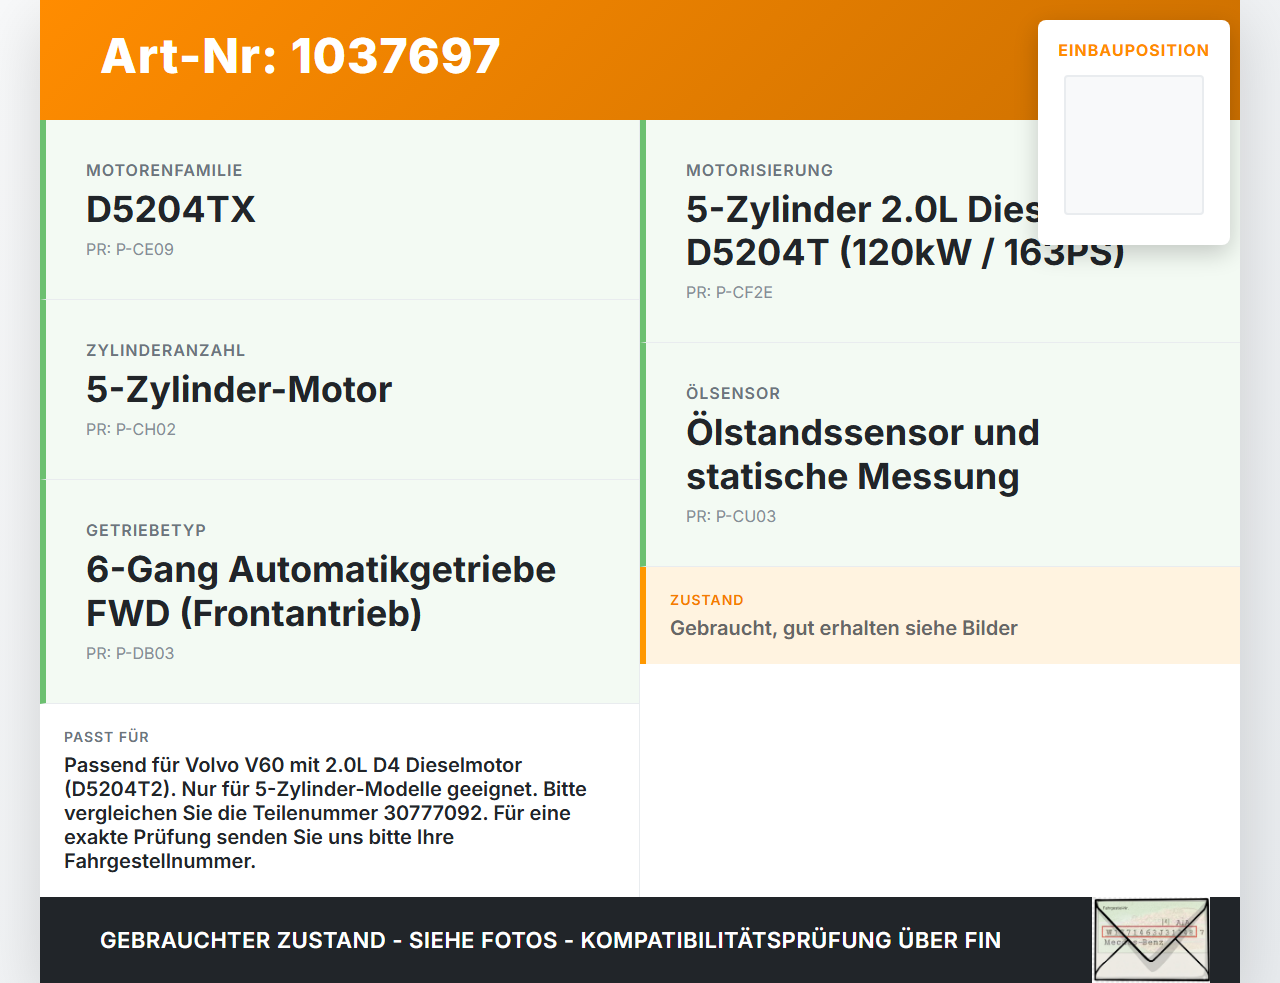Click the Einbauposition heading label
1280x983 pixels.
[1134, 50]
